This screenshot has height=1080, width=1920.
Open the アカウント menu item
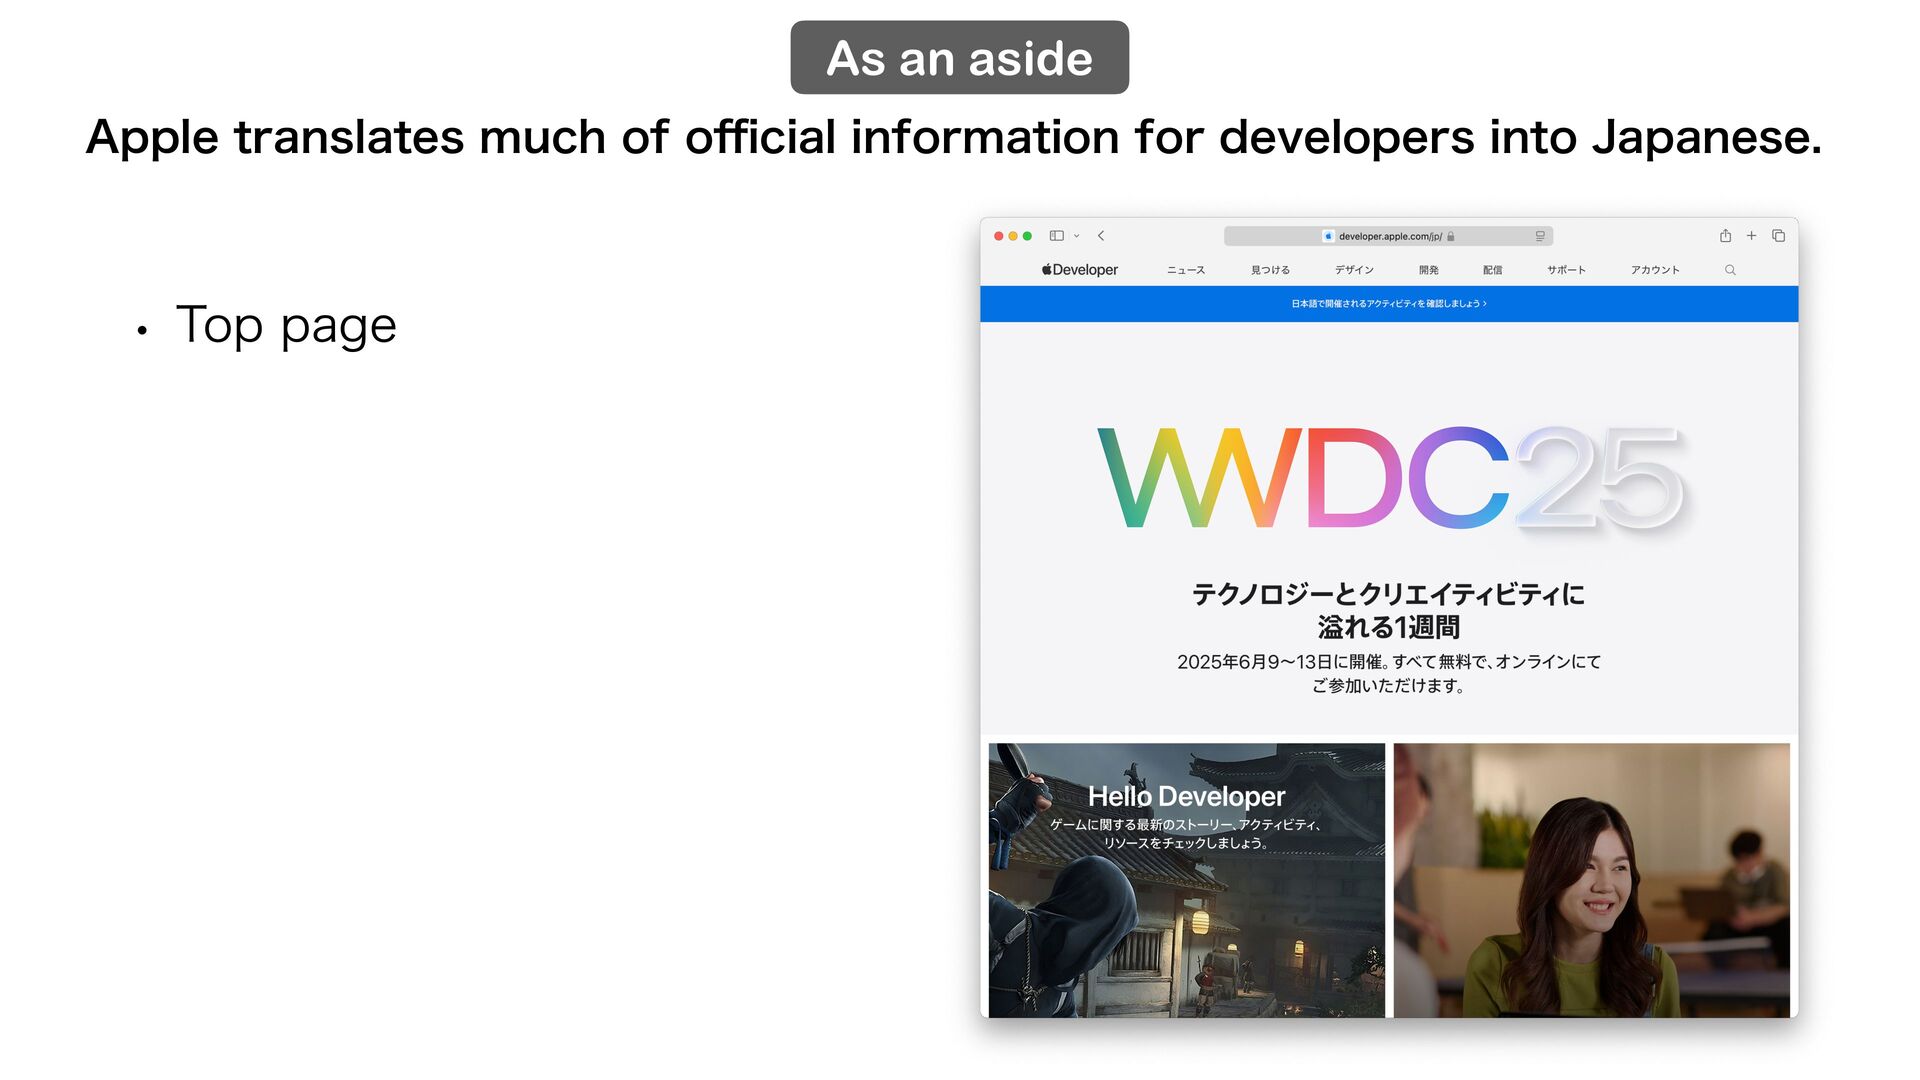(1655, 270)
